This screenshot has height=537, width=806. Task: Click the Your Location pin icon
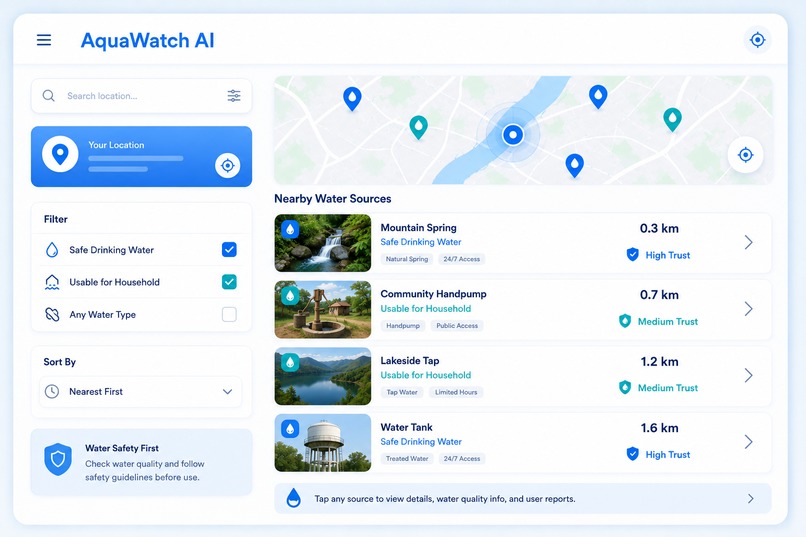tap(60, 154)
